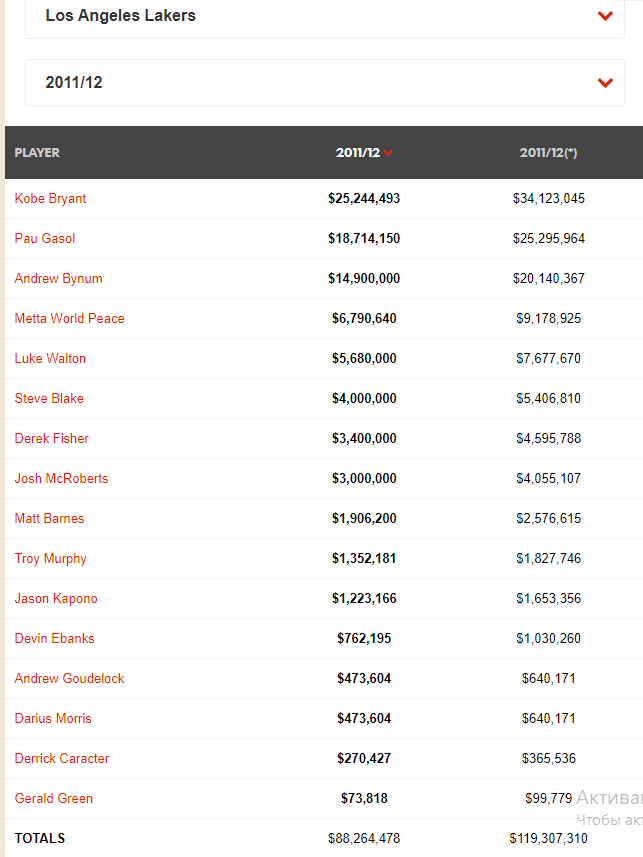This screenshot has height=857, width=643.
Task: Open Troy Murphy's player page
Action: tap(50, 559)
